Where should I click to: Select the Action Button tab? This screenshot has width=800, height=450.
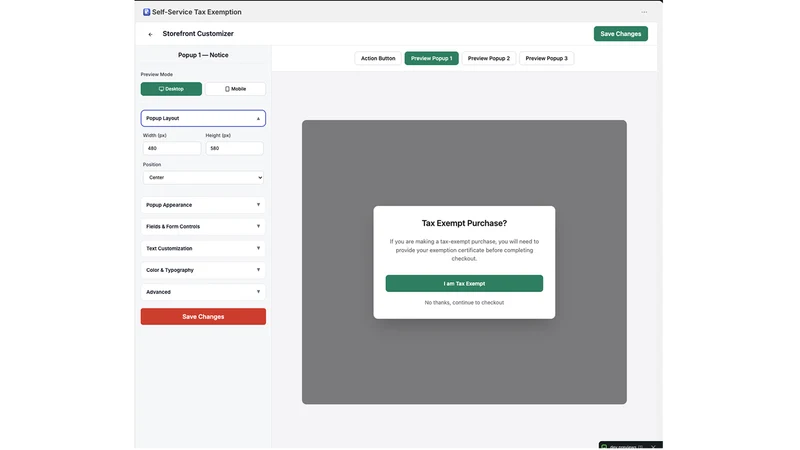(378, 58)
